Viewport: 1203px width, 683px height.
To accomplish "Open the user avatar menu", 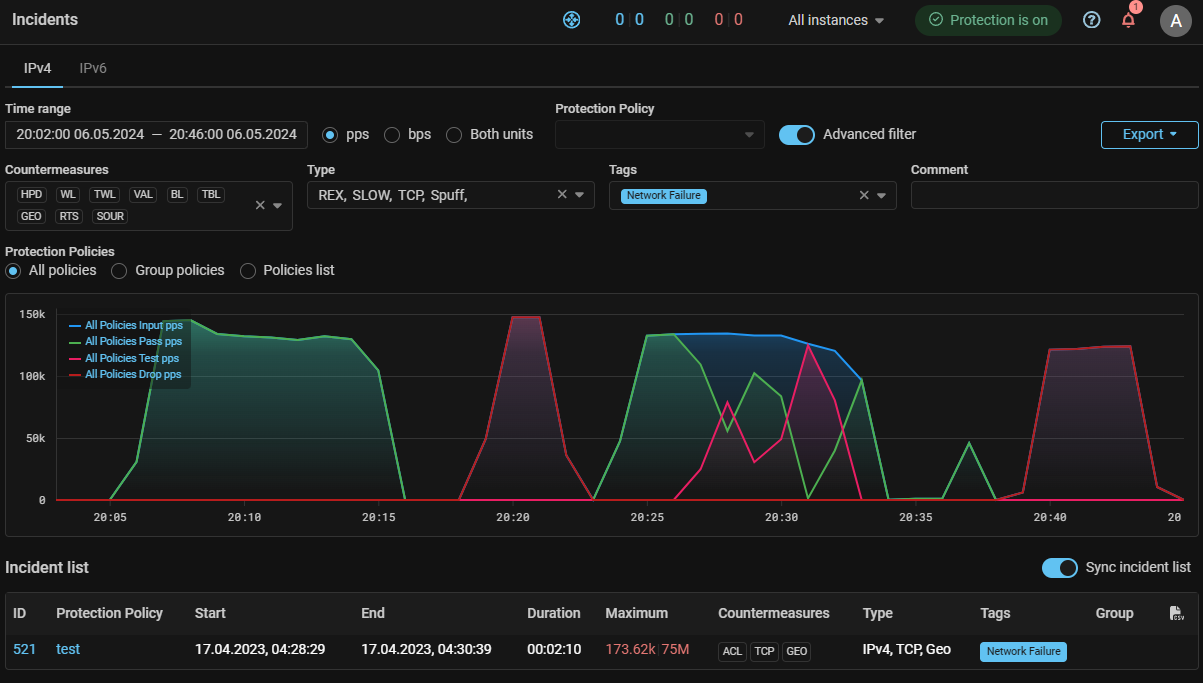I will pyautogui.click(x=1175, y=20).
